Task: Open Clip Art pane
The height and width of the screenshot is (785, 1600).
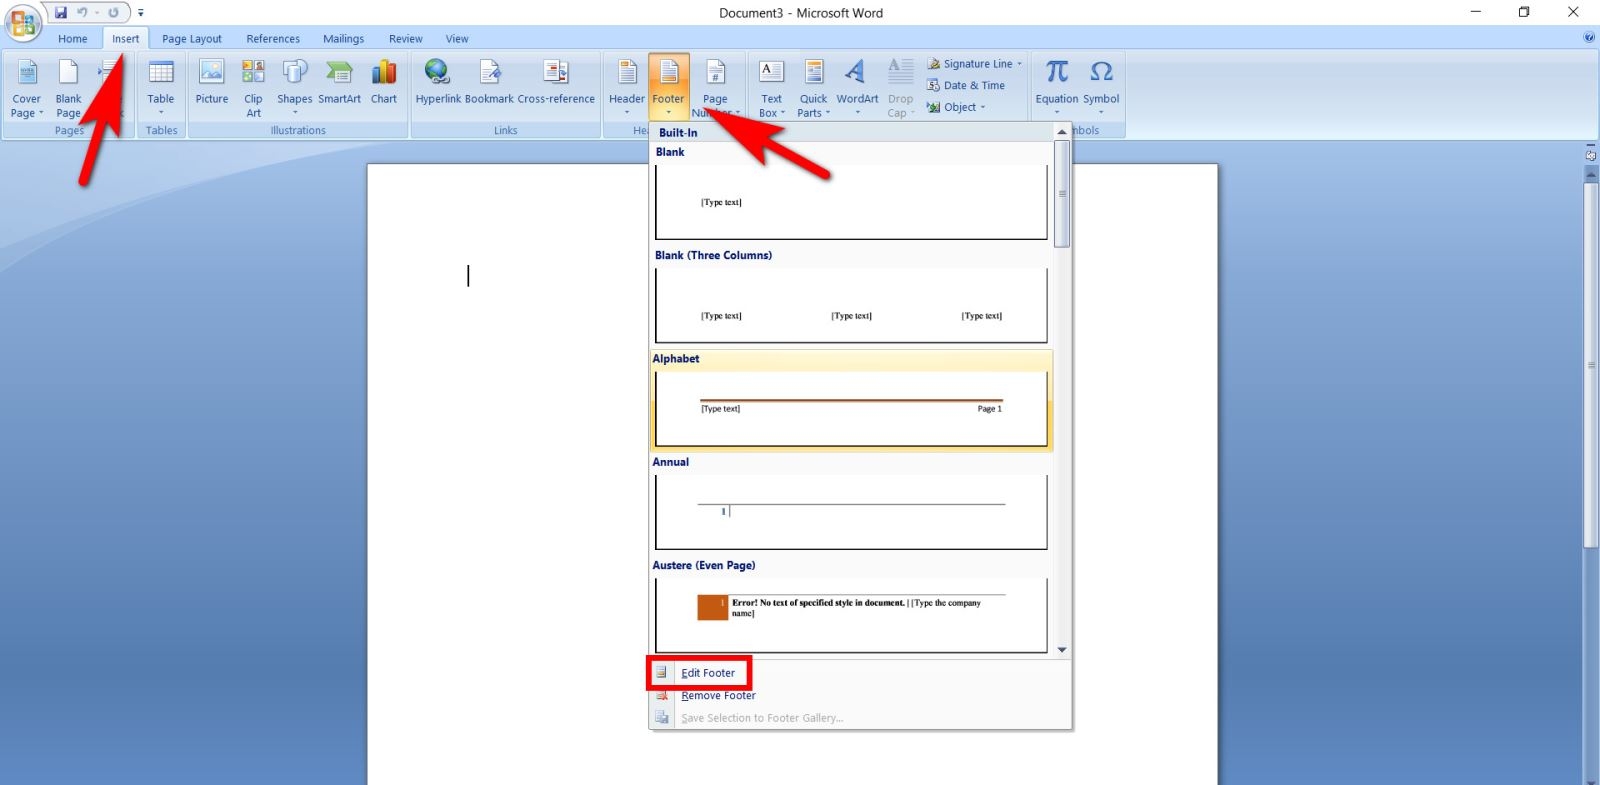Action: point(253,88)
